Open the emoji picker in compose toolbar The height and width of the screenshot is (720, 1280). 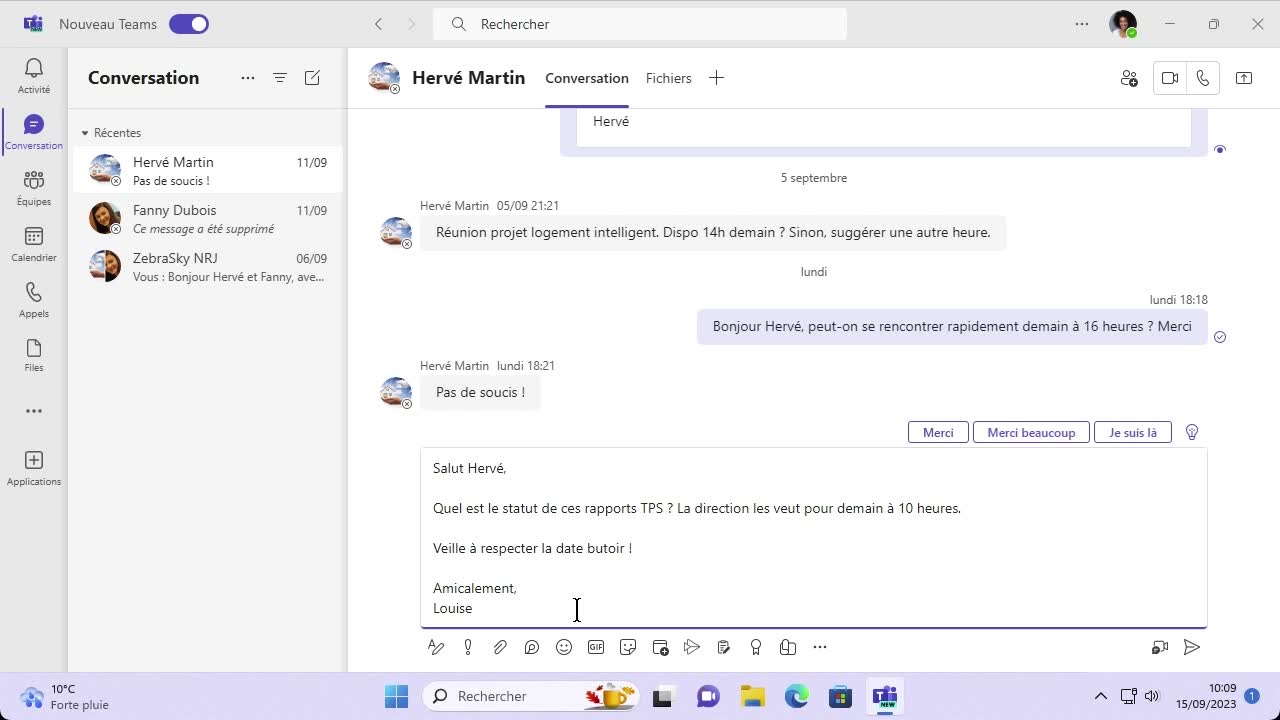pyautogui.click(x=564, y=647)
